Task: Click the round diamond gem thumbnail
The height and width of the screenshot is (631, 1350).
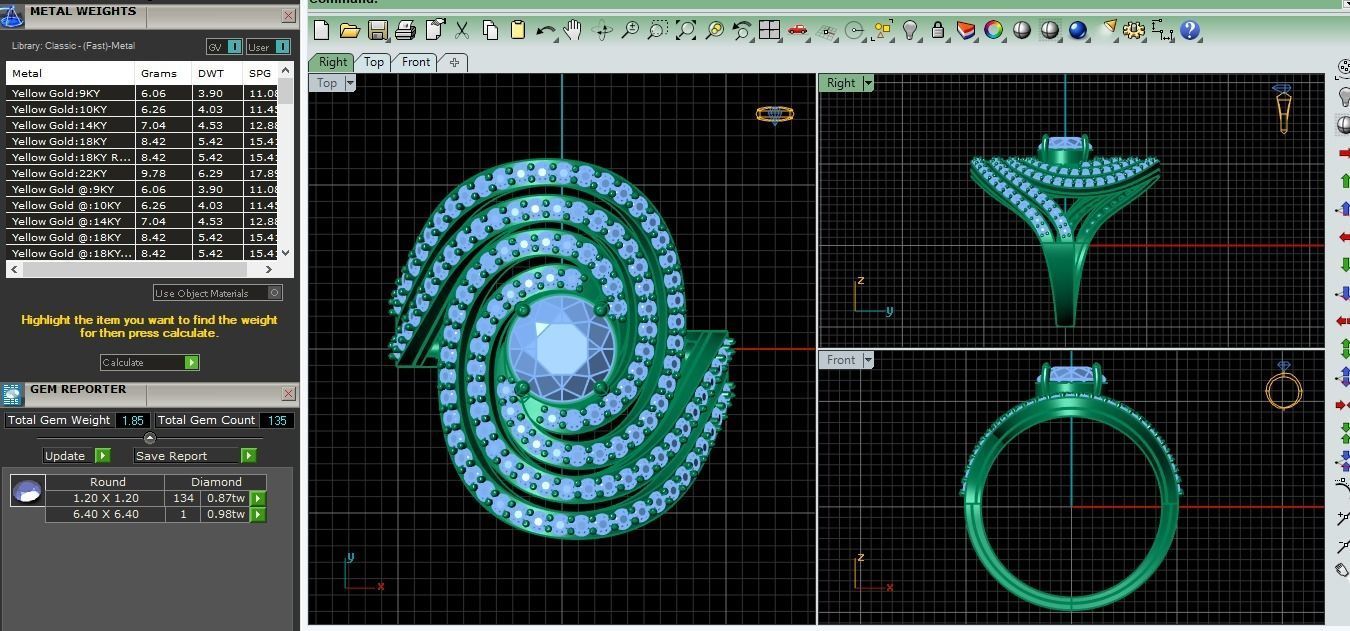Action: tap(27, 491)
